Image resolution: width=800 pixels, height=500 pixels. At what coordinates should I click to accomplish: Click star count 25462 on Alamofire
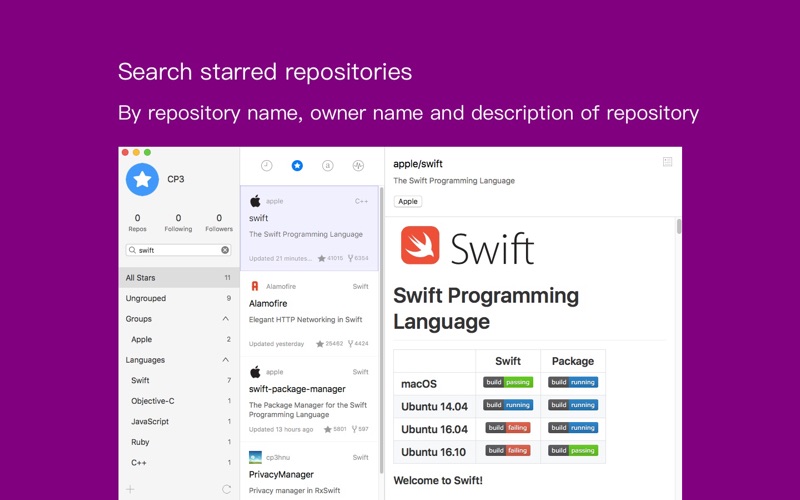click(329, 344)
